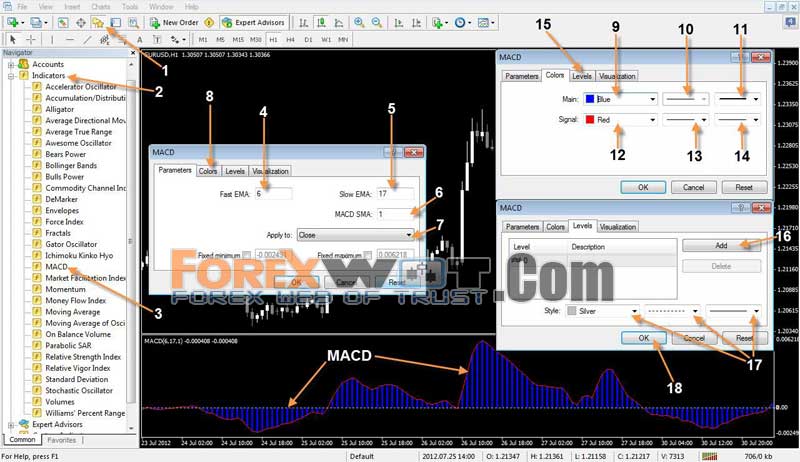
Task: Switch to the H4 timeframe
Action: tap(290, 39)
